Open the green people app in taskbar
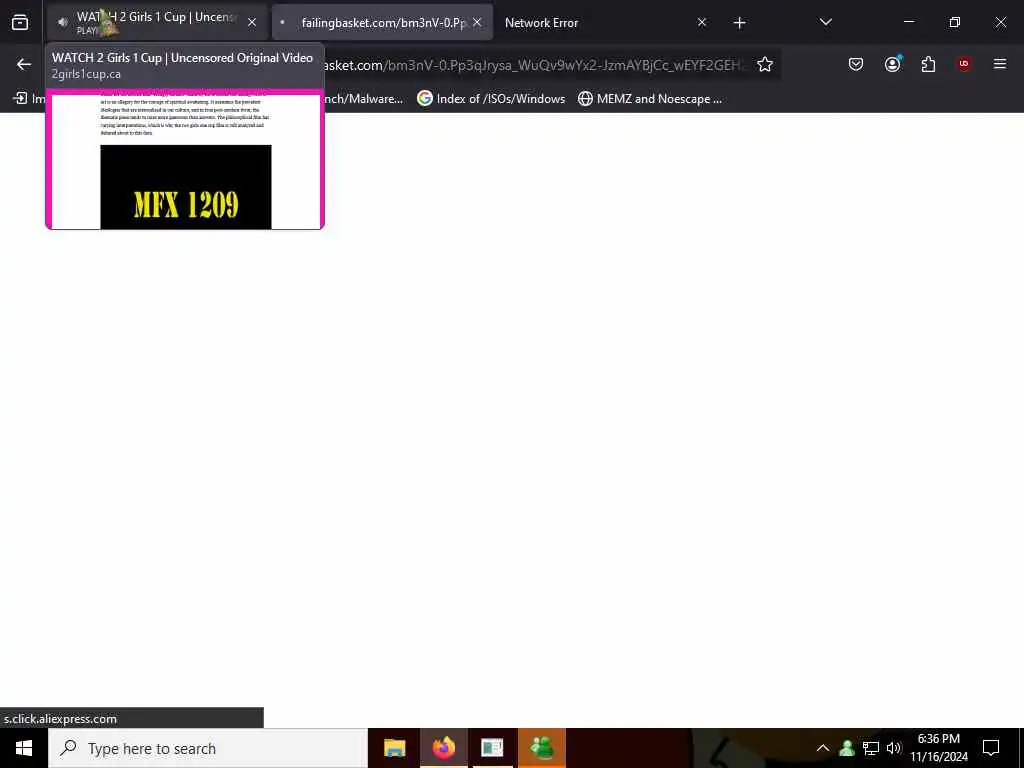Screen dimensions: 1024x768 [x=542, y=748]
